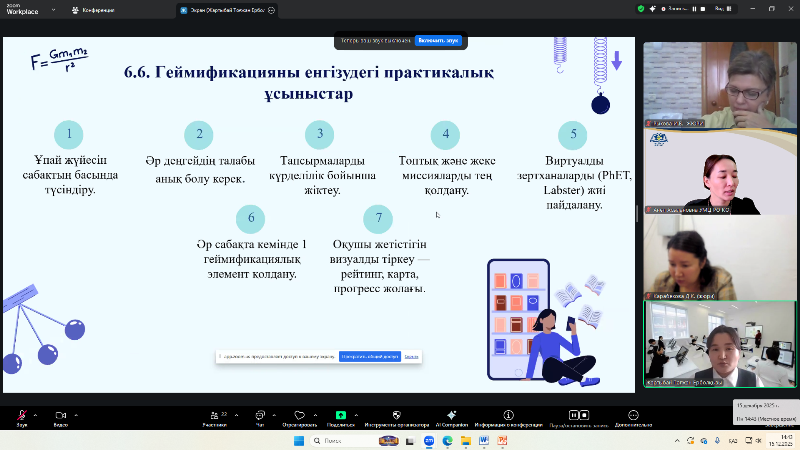
Task: Mute the microphone in Zoom toolbar
Action: [21, 415]
